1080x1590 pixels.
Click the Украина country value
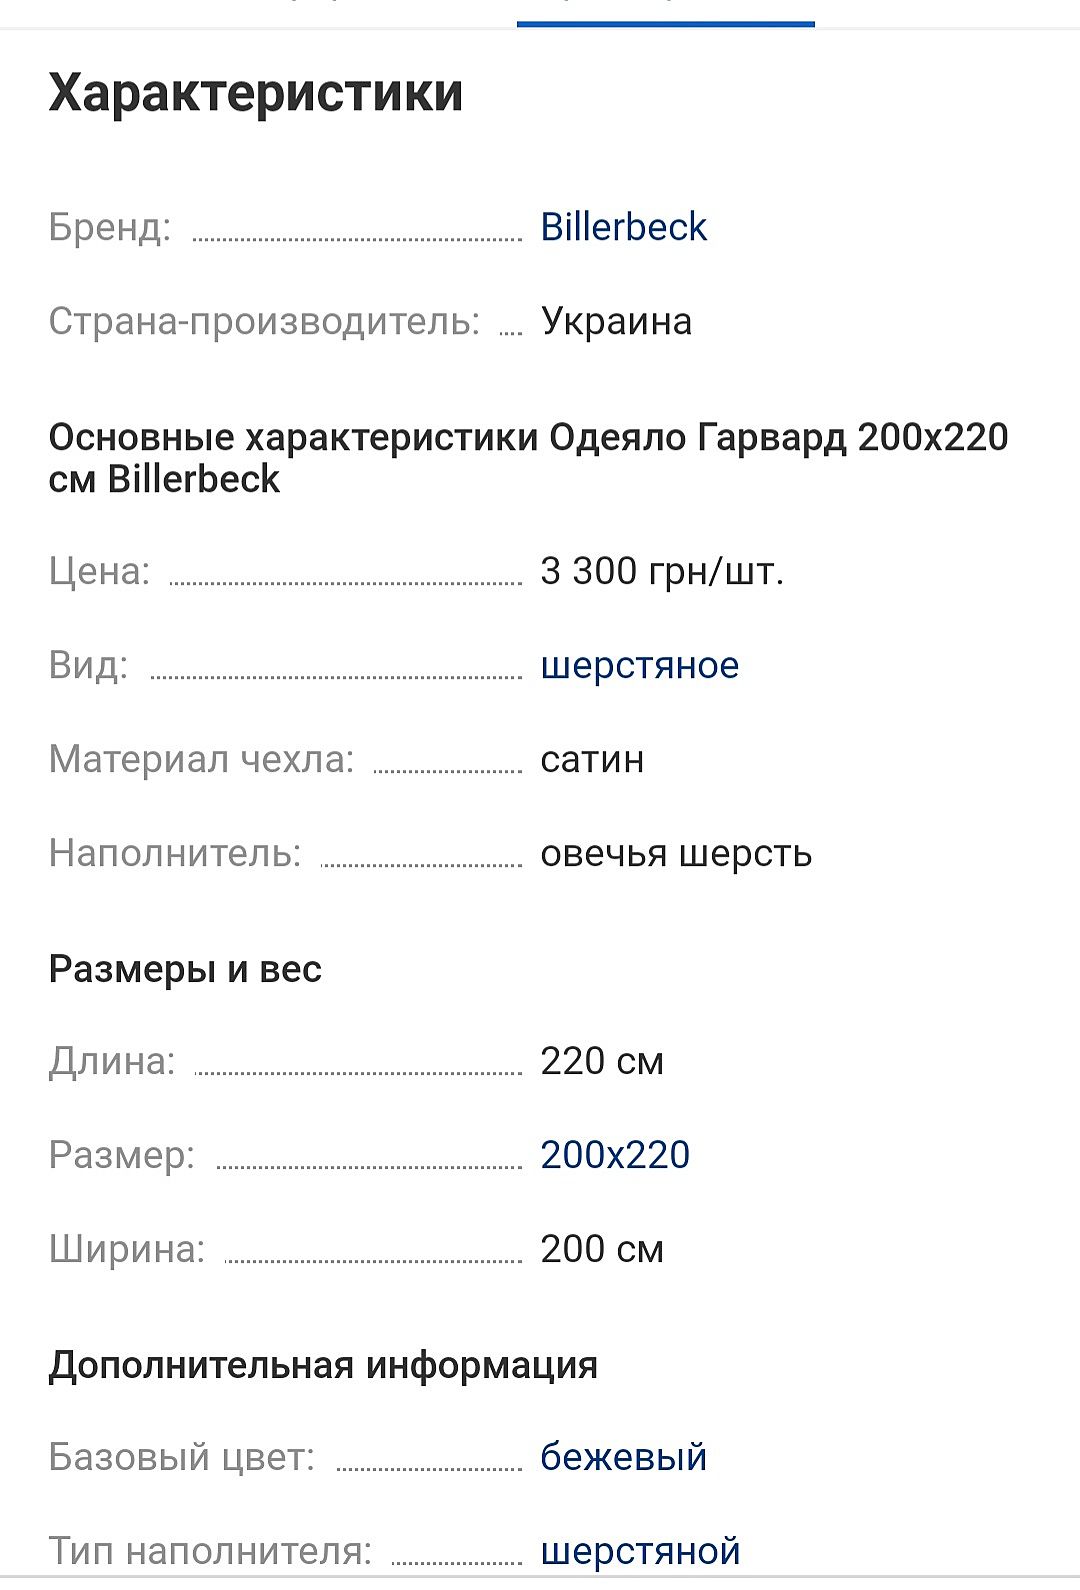pyautogui.click(x=616, y=321)
